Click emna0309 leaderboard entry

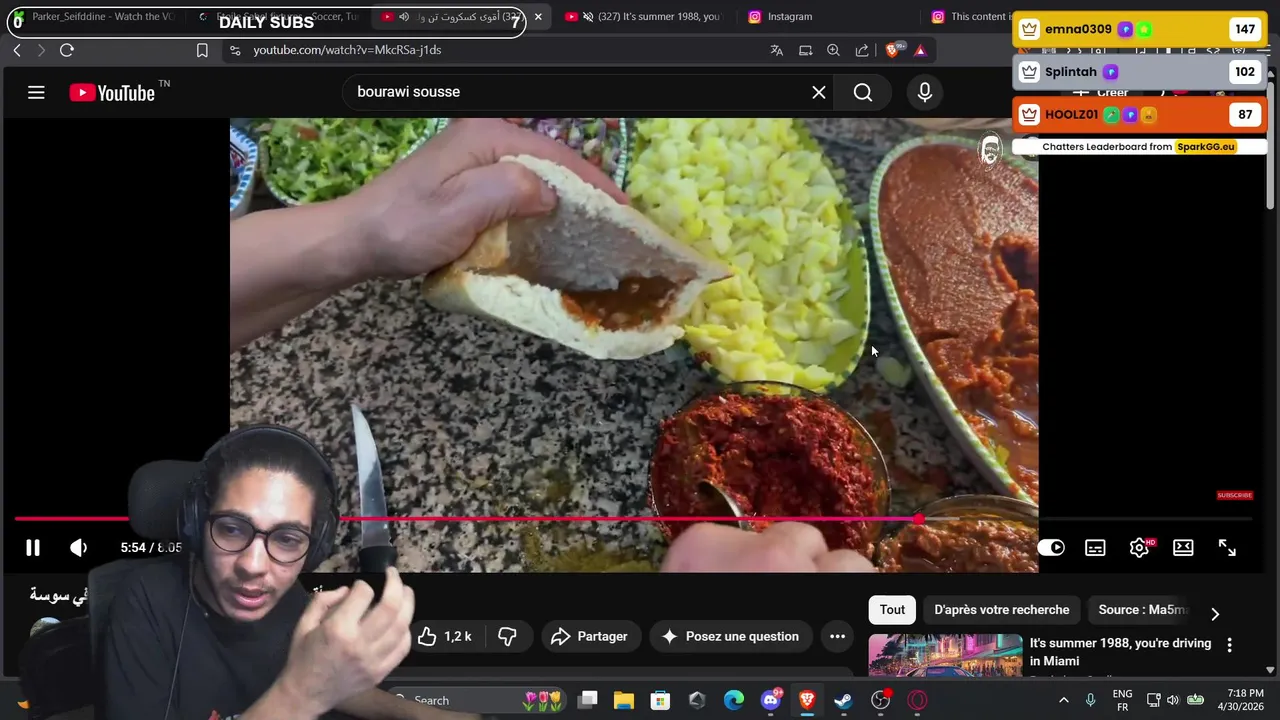(x=1140, y=30)
